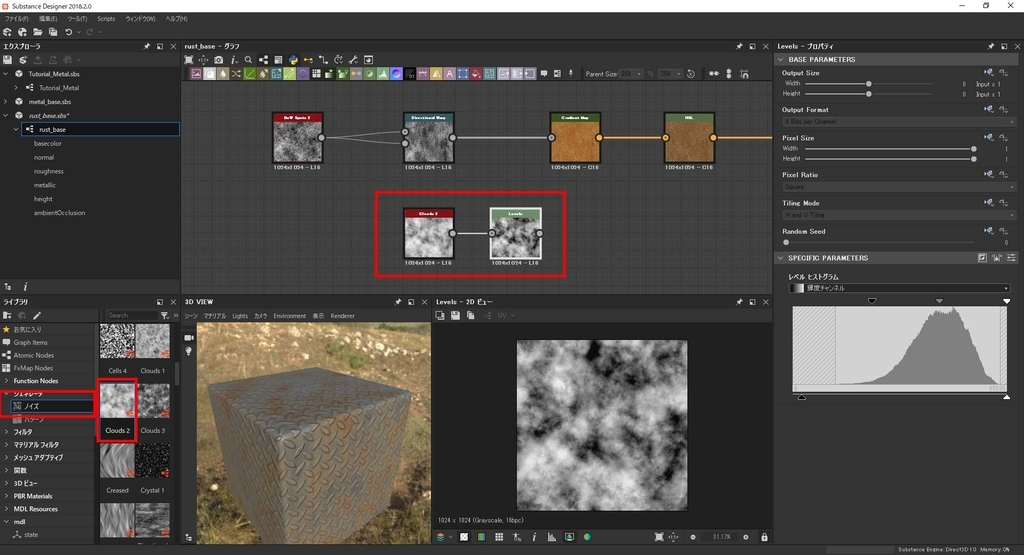This screenshot has height=555, width=1024.
Task: Select the basecolor output in Explorer
Action: 48,143
